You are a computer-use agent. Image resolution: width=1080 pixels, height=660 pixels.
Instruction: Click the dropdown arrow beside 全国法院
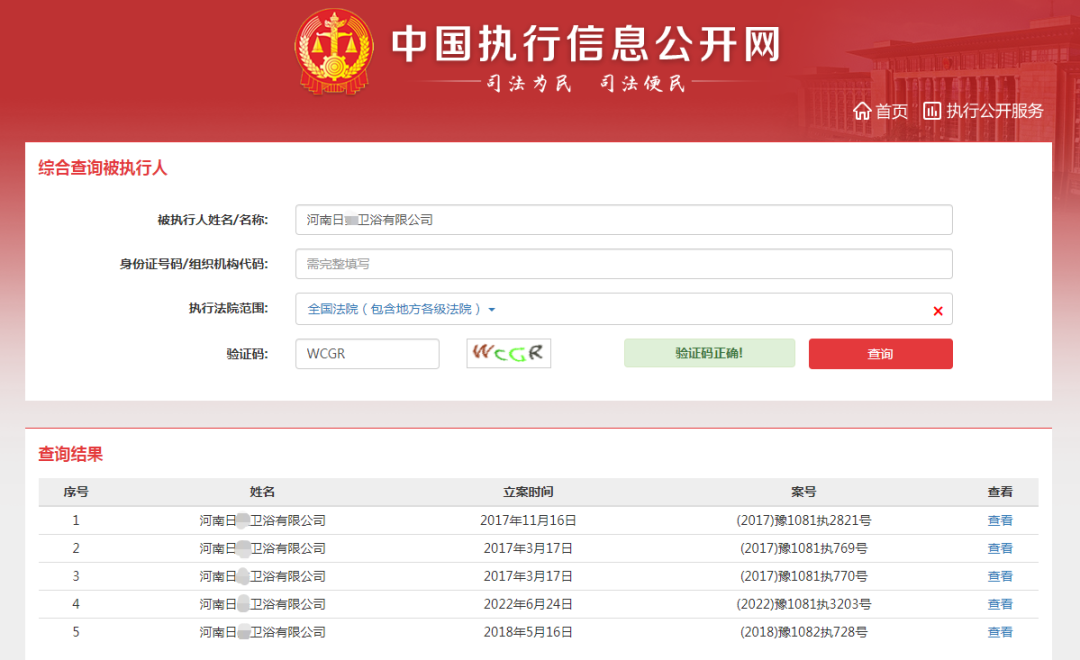(492, 310)
